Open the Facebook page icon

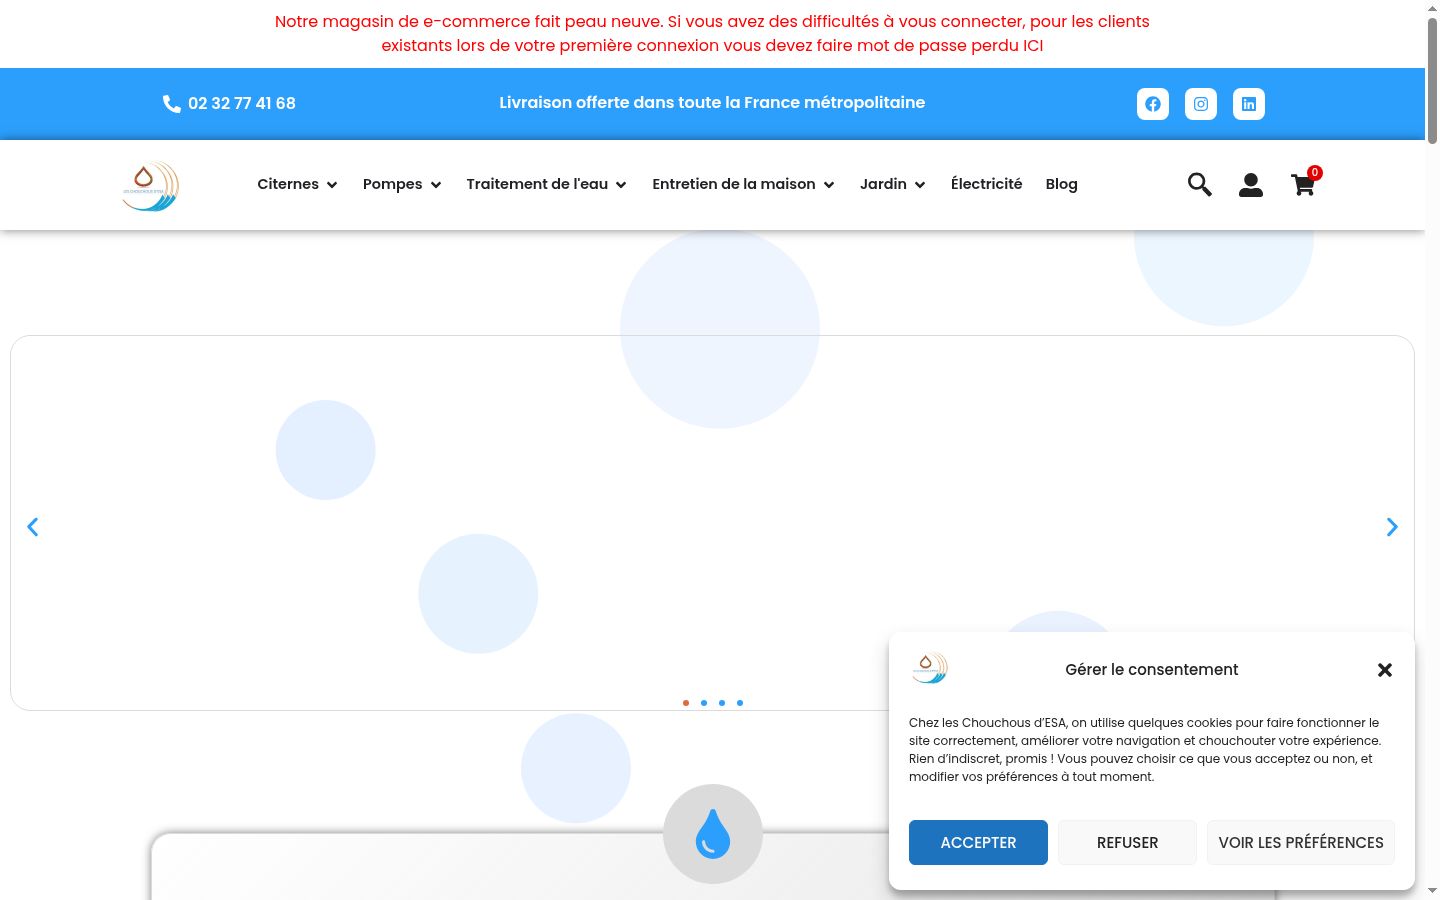click(1153, 104)
